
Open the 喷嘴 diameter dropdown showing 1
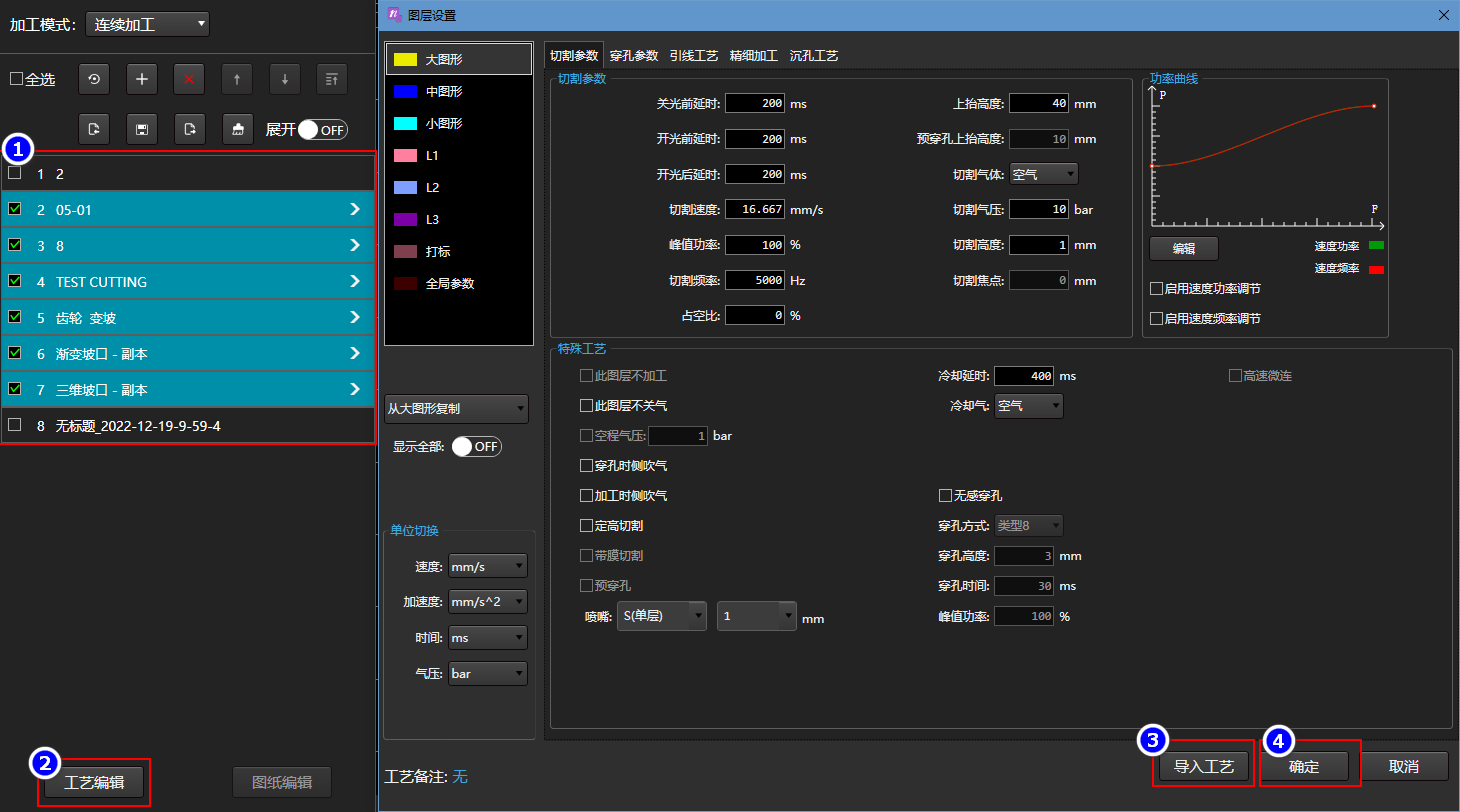(x=757, y=616)
